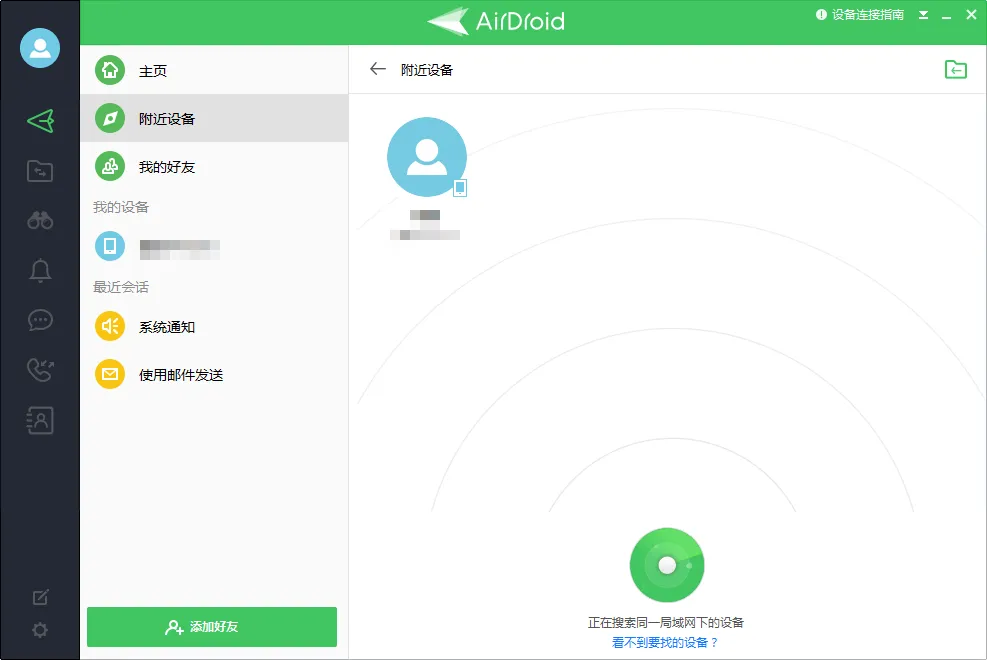Open 使用邮件发送 item
The height and width of the screenshot is (660, 987).
(x=214, y=374)
